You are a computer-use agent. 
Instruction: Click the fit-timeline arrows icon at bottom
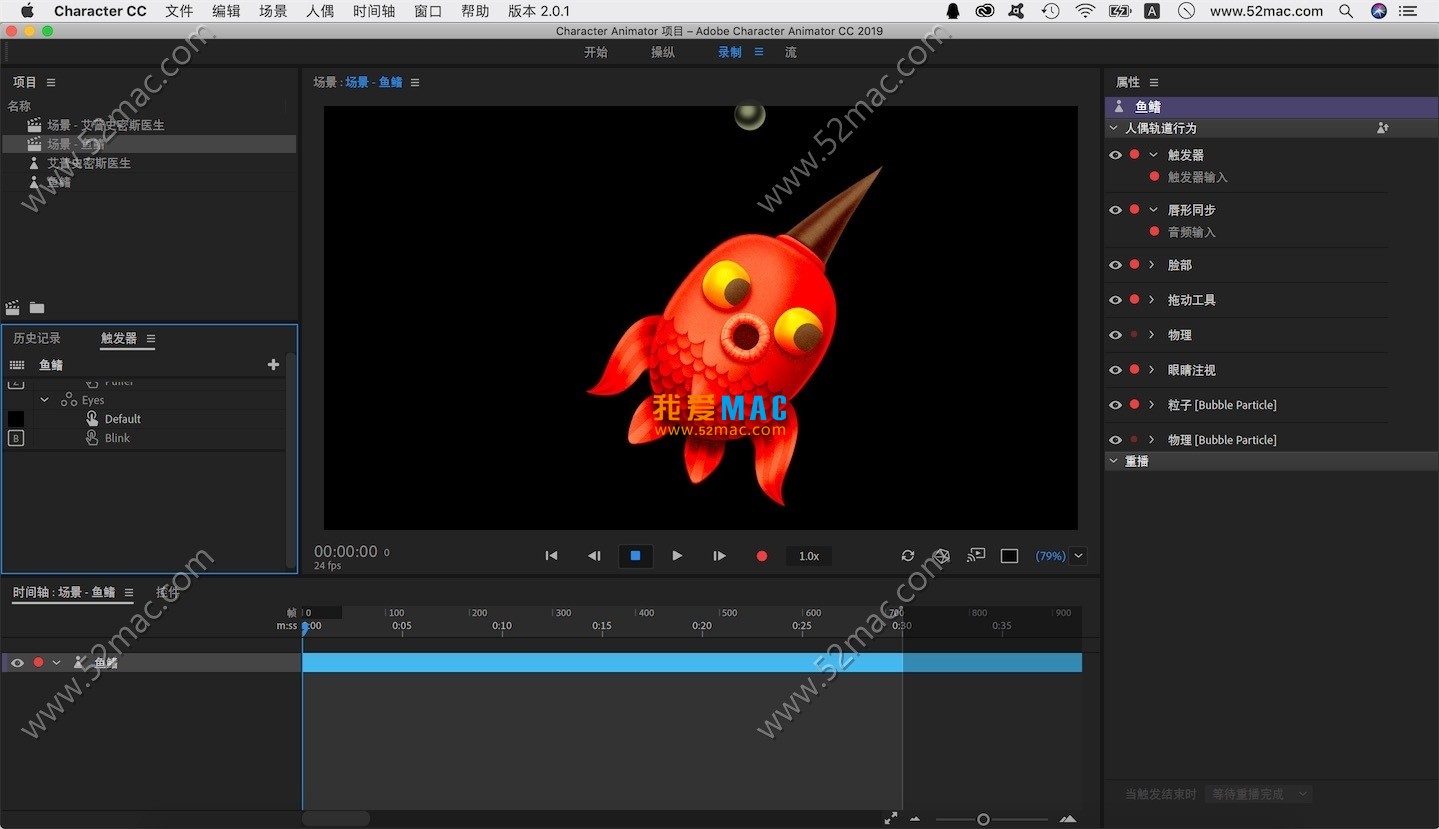(891, 818)
